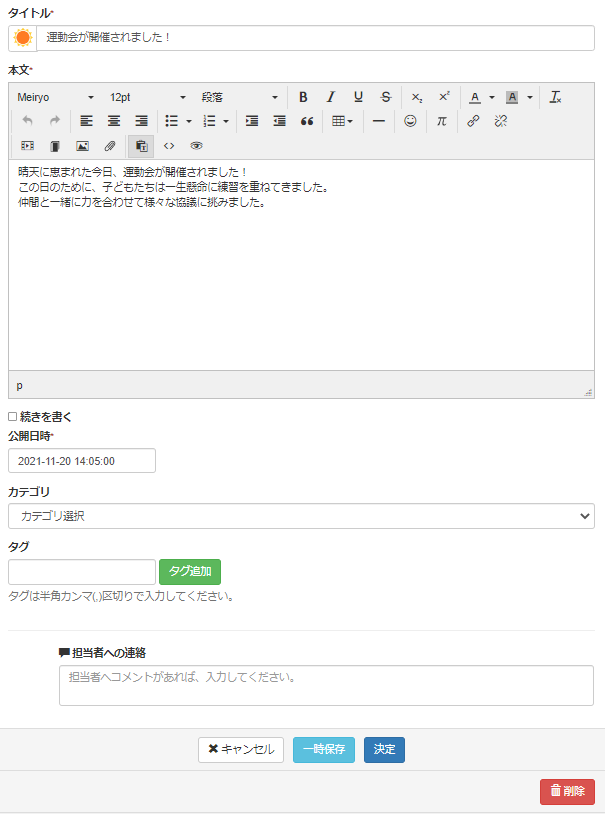Screen dimensions: 605x815
Task: Insert an emoticon with smiley icon
Action: 410,121
